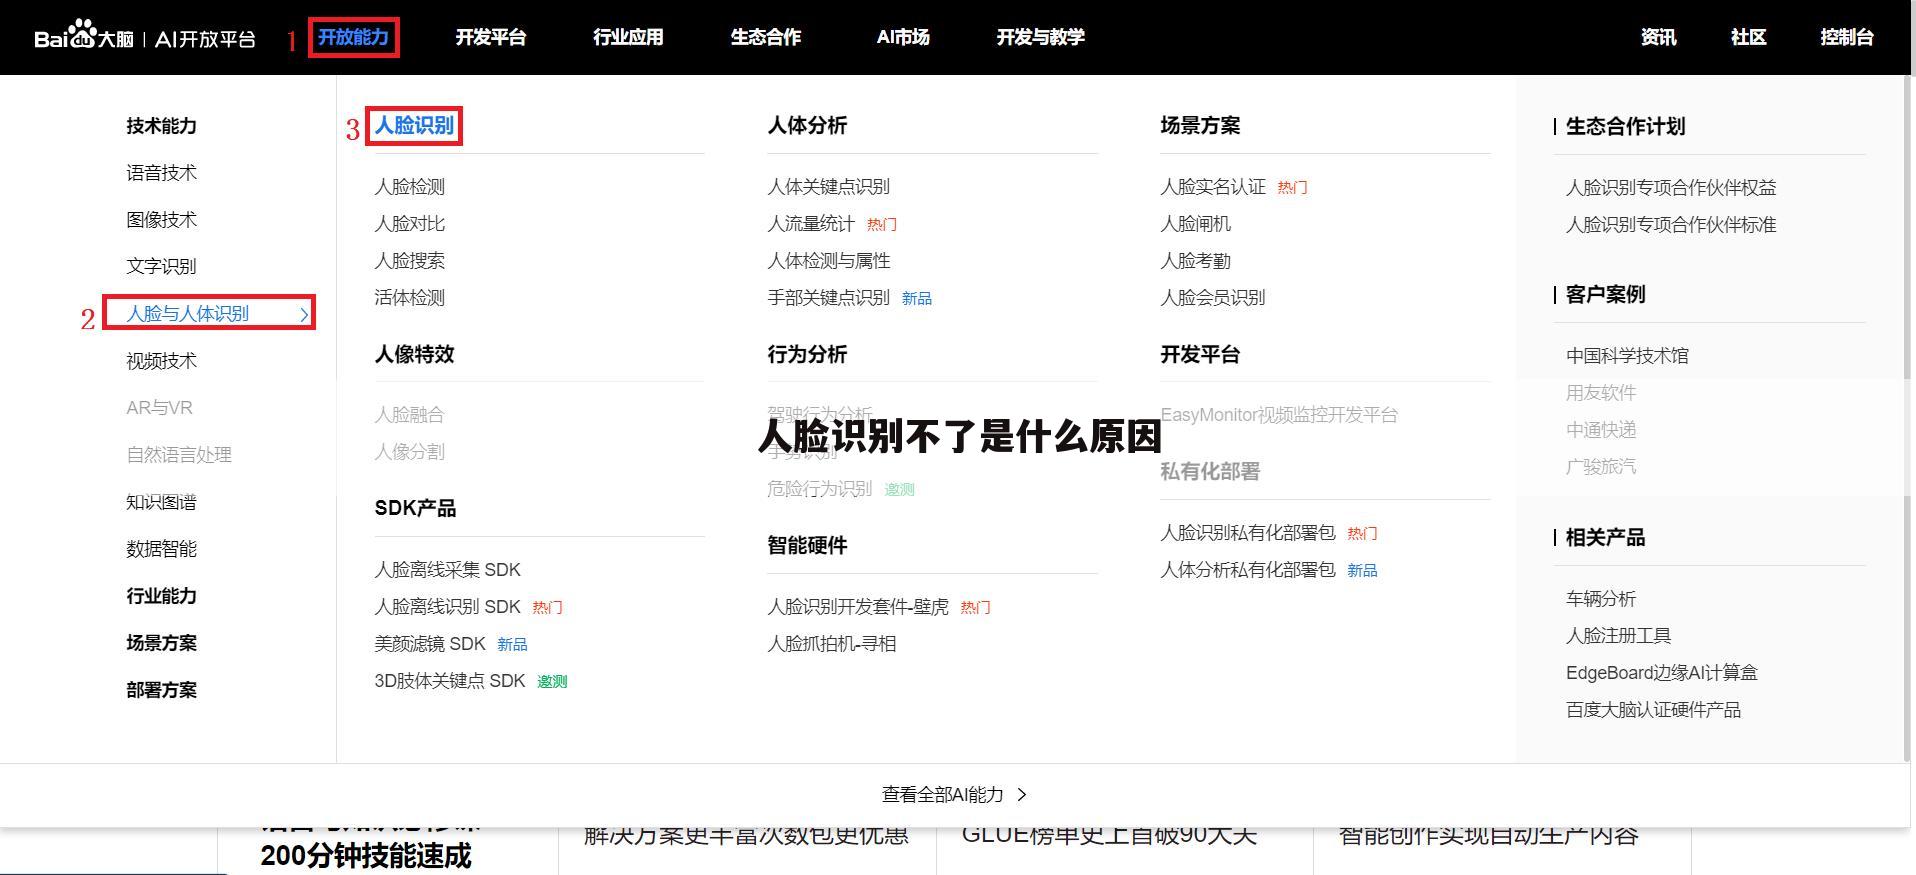Select 知识图谱 in the sidebar
Screen dimensions: 1916x875
pyautogui.click(x=161, y=502)
